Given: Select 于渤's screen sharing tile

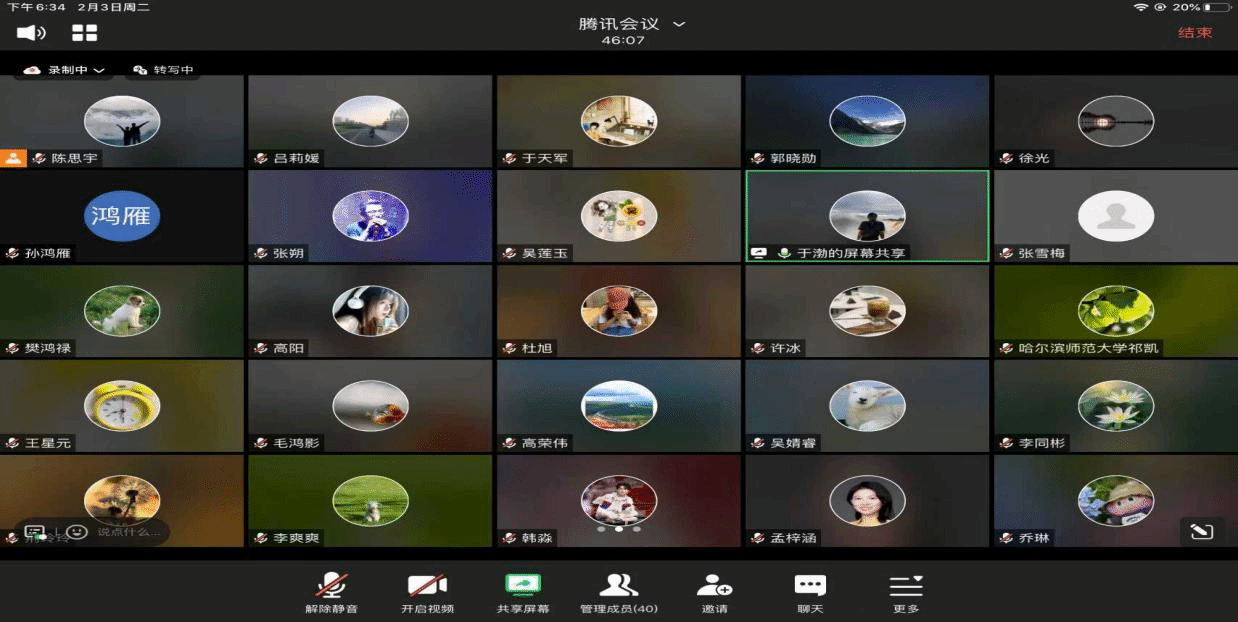Looking at the screenshot, I should [x=867, y=216].
